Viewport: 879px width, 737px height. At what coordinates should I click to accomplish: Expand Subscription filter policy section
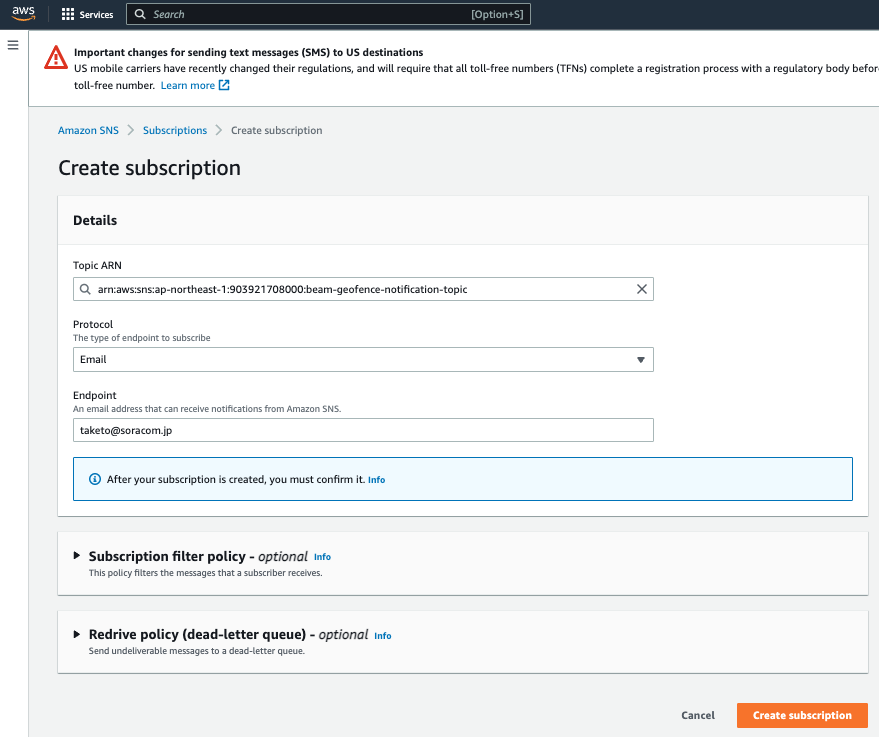pos(76,557)
